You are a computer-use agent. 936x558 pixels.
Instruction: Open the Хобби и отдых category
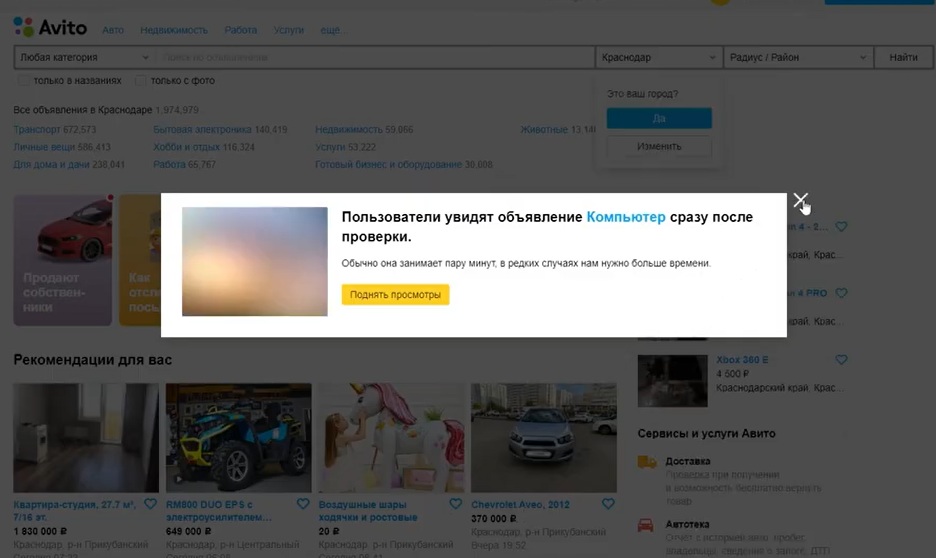(186, 147)
